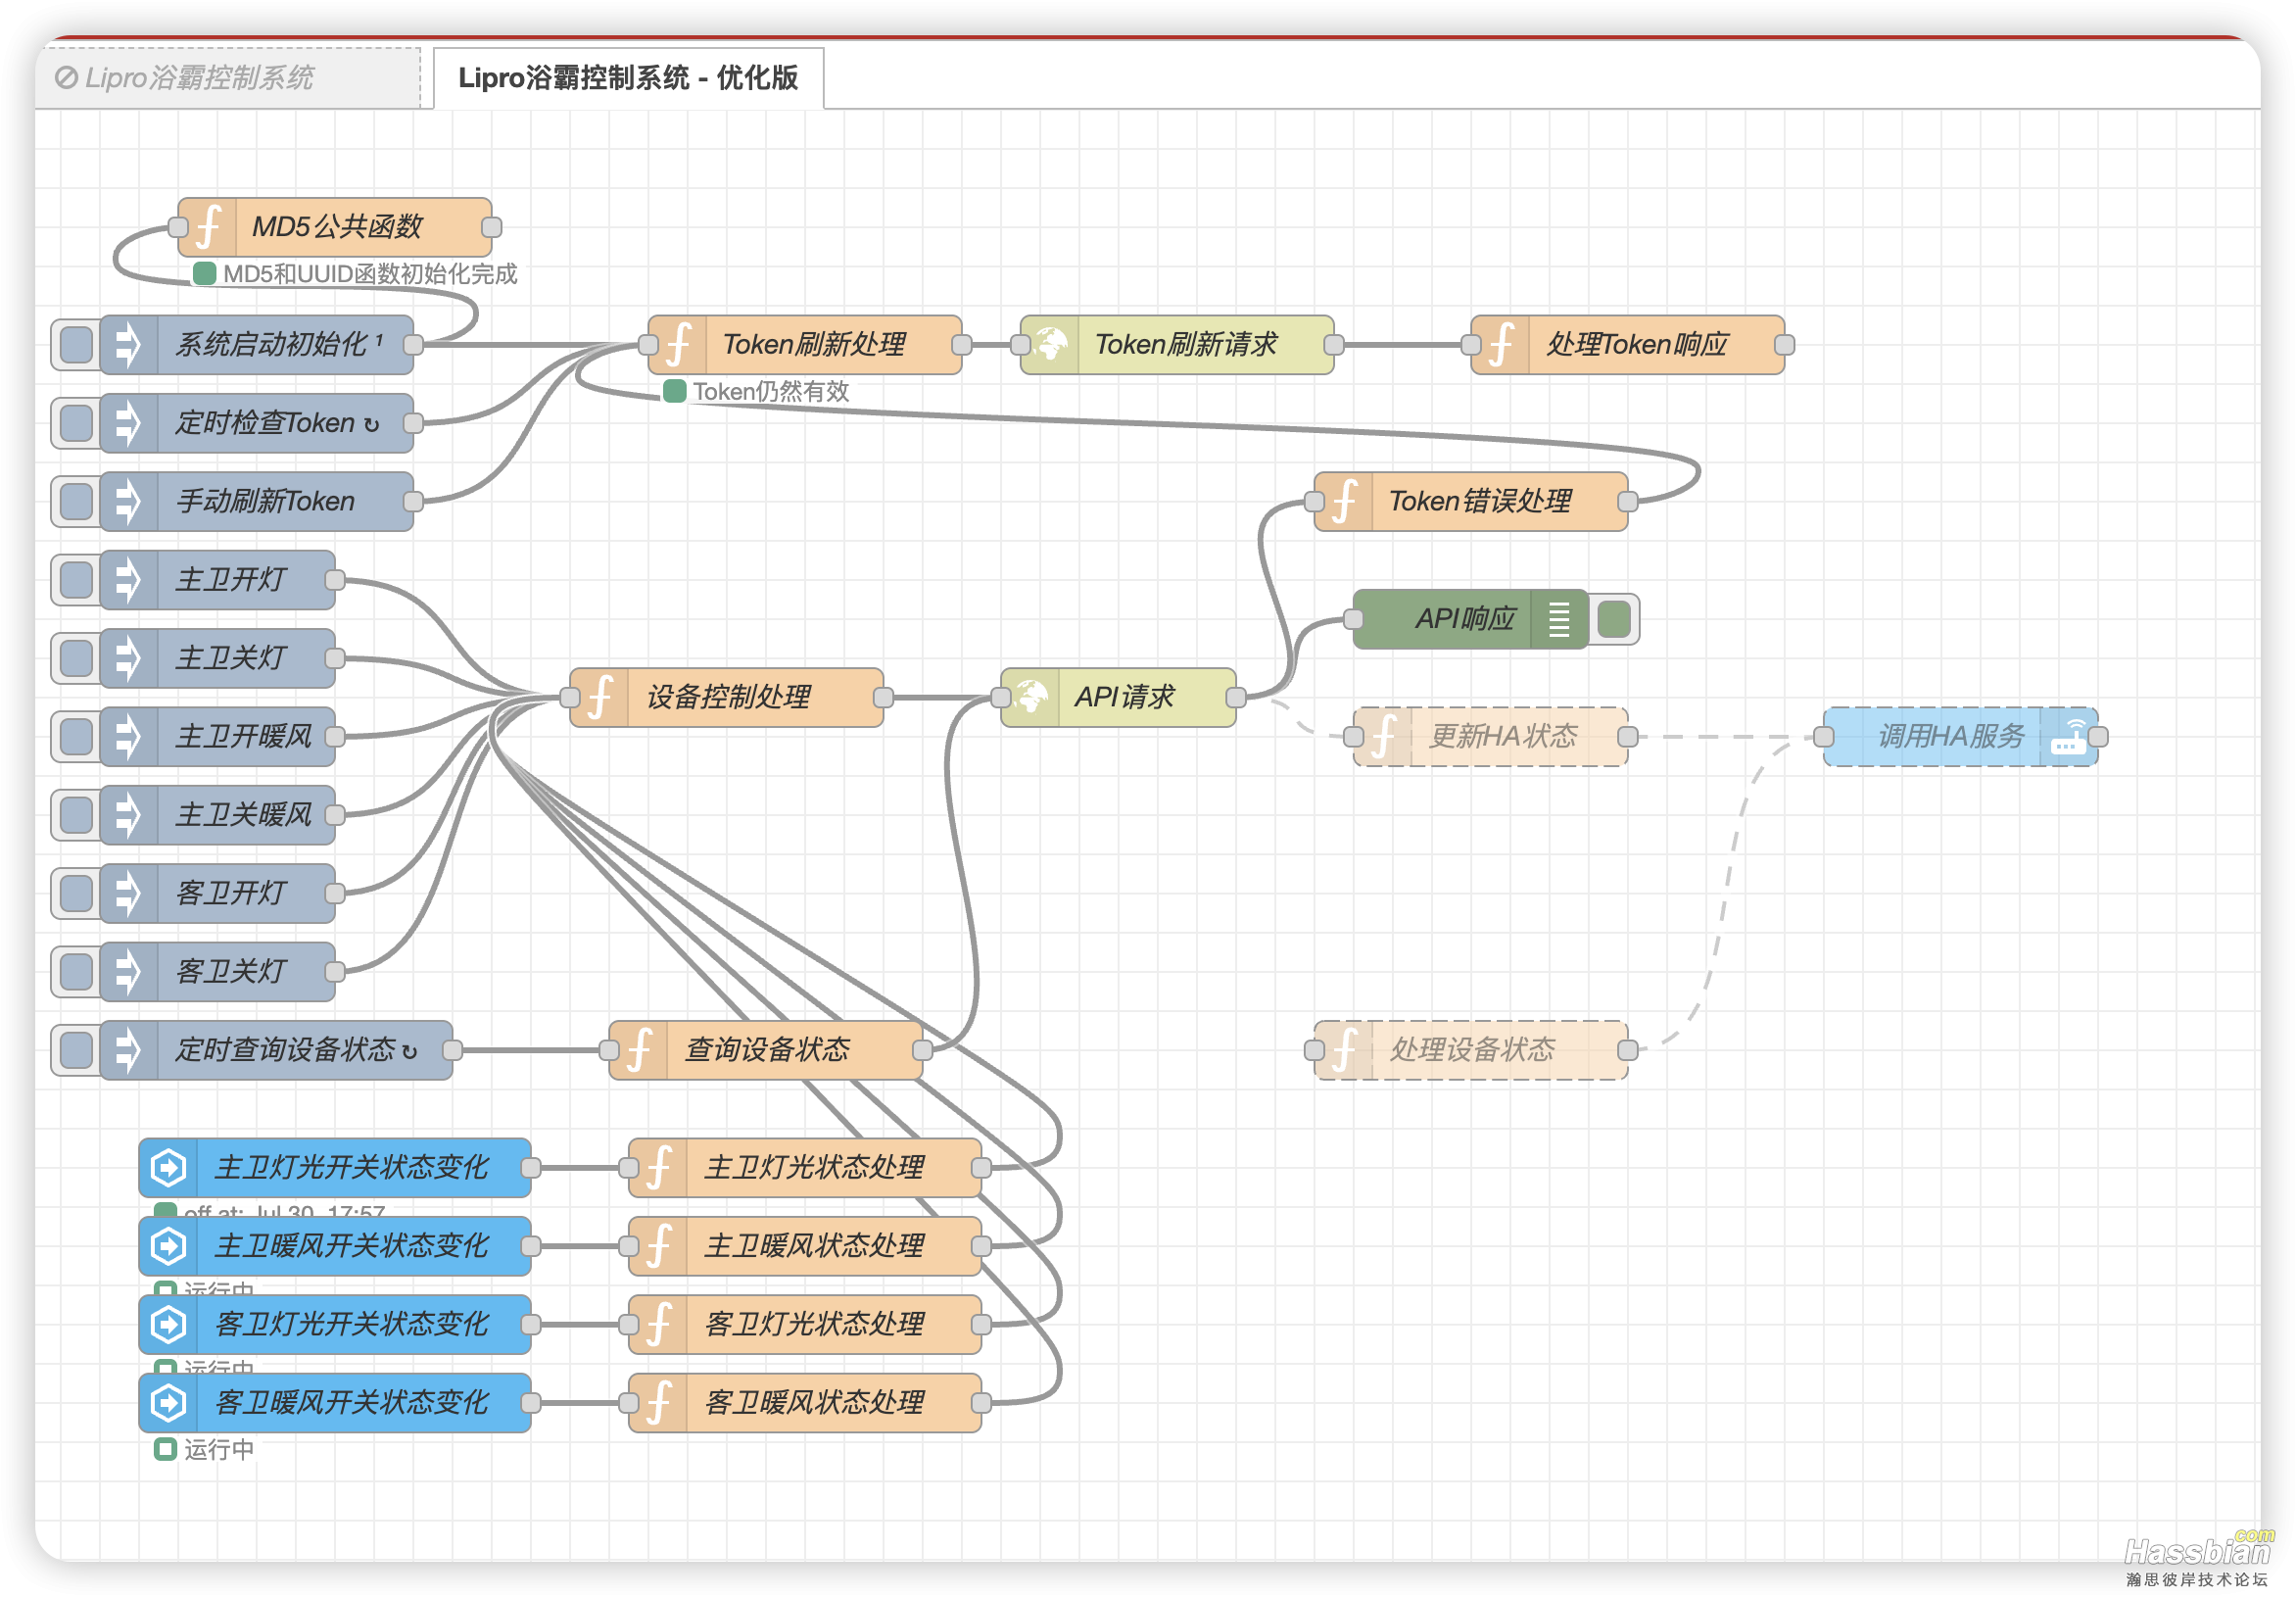Screen dimensions: 2296x1597
Task: Click the output port of 查询设备状态
Action: pyautogui.click(x=923, y=1050)
